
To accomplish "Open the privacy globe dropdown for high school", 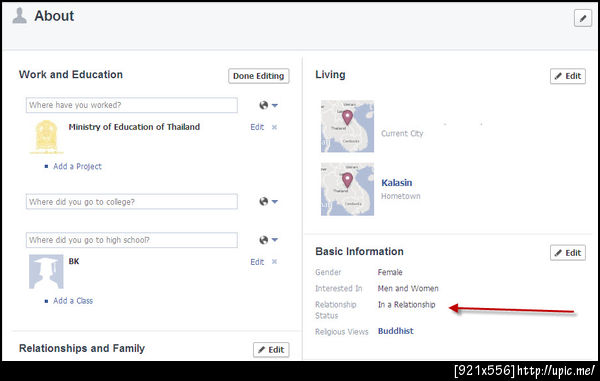I will point(268,240).
